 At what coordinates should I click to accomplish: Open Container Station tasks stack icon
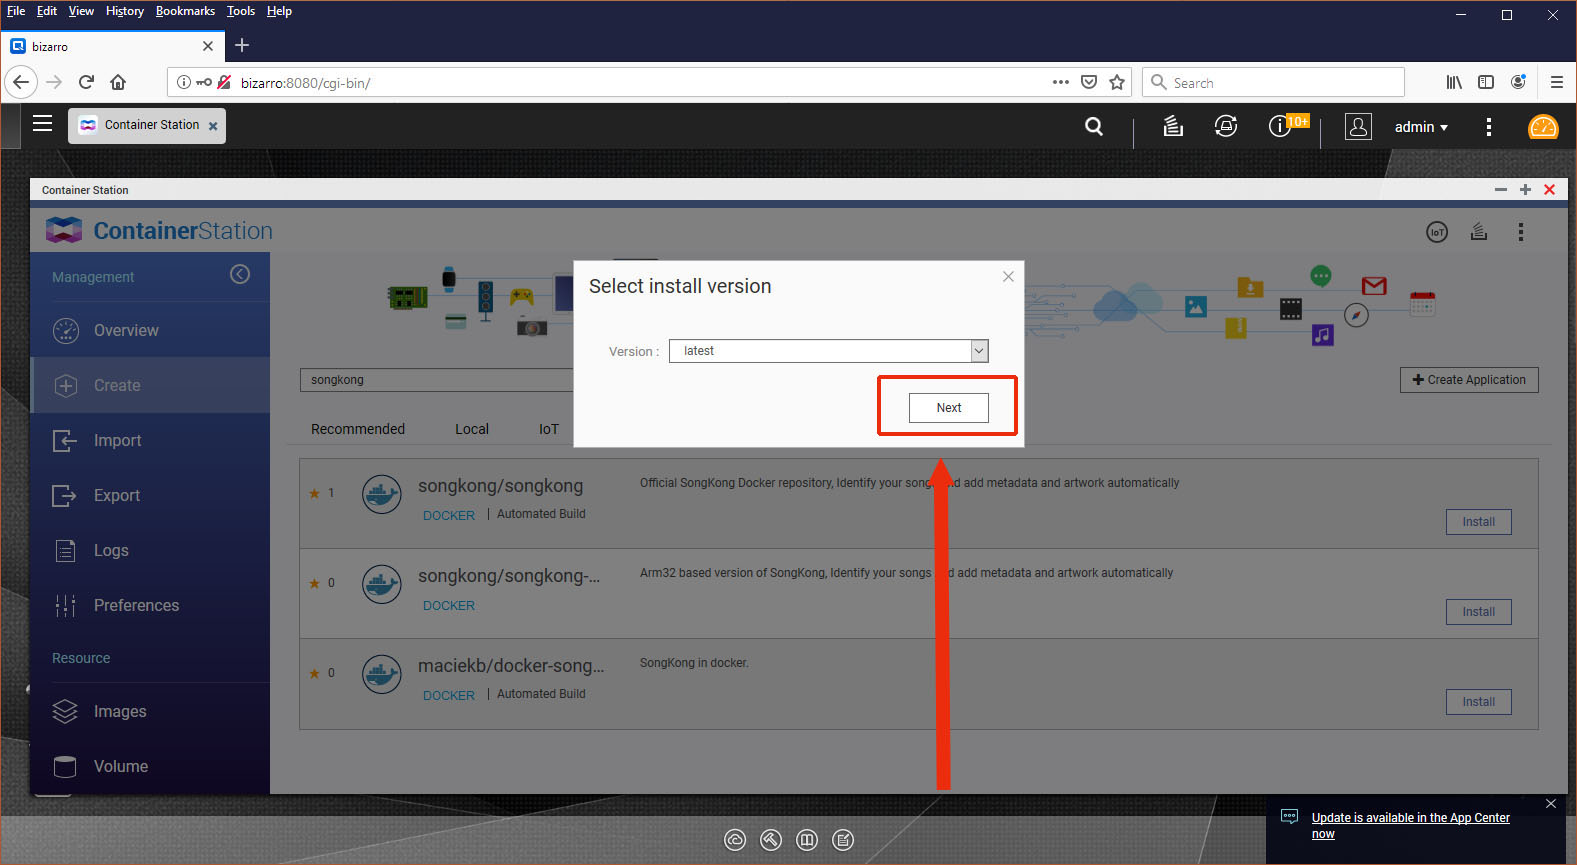pos(1479,232)
